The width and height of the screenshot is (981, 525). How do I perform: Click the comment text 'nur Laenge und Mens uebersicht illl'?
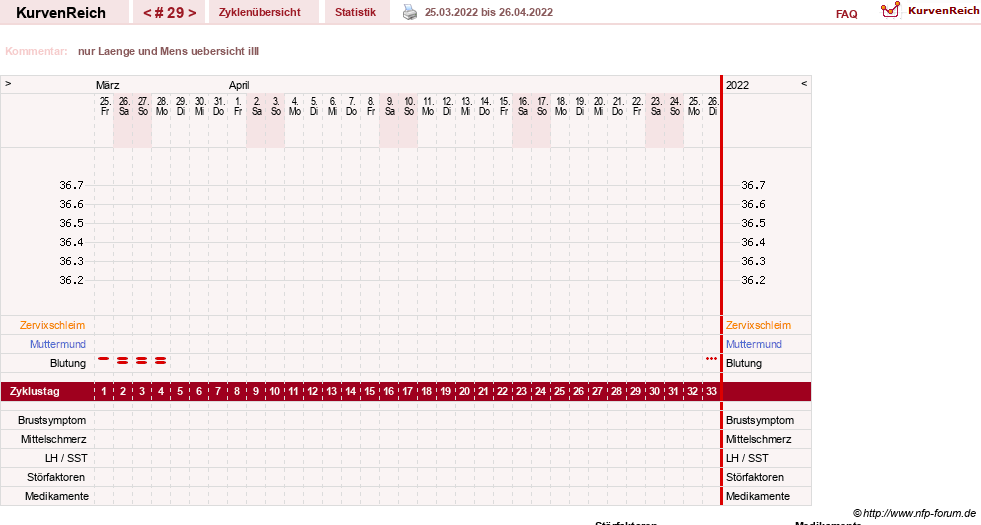tap(168, 51)
